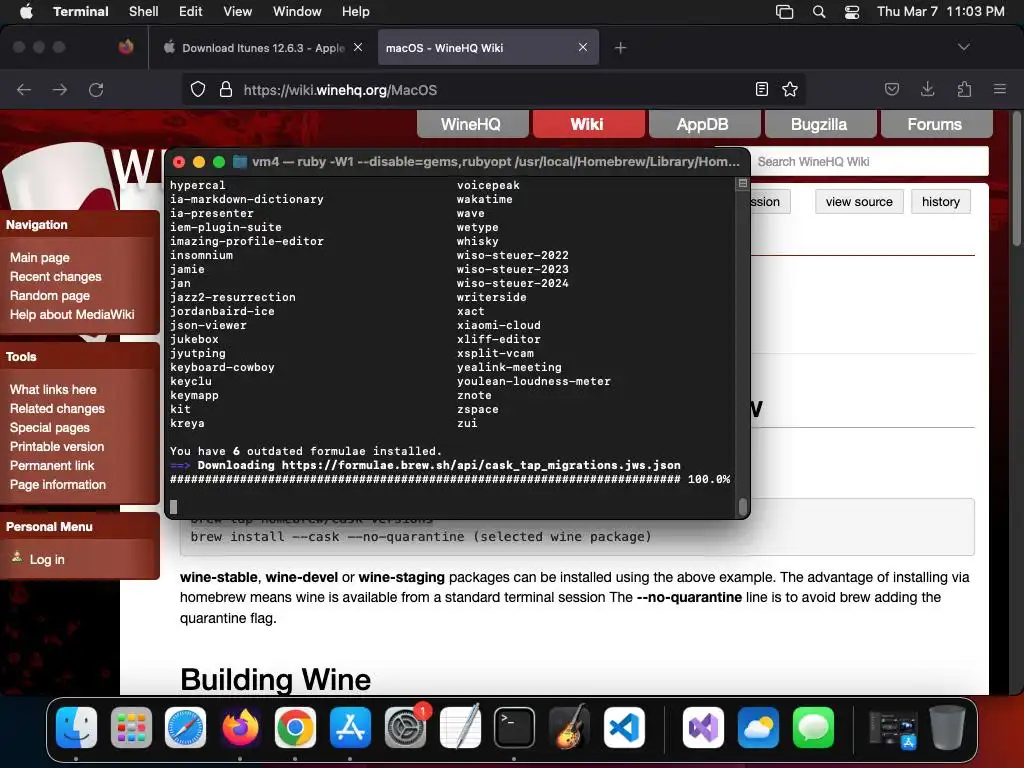Reload the current page
Screen dimensions: 1024x768
(96, 89)
